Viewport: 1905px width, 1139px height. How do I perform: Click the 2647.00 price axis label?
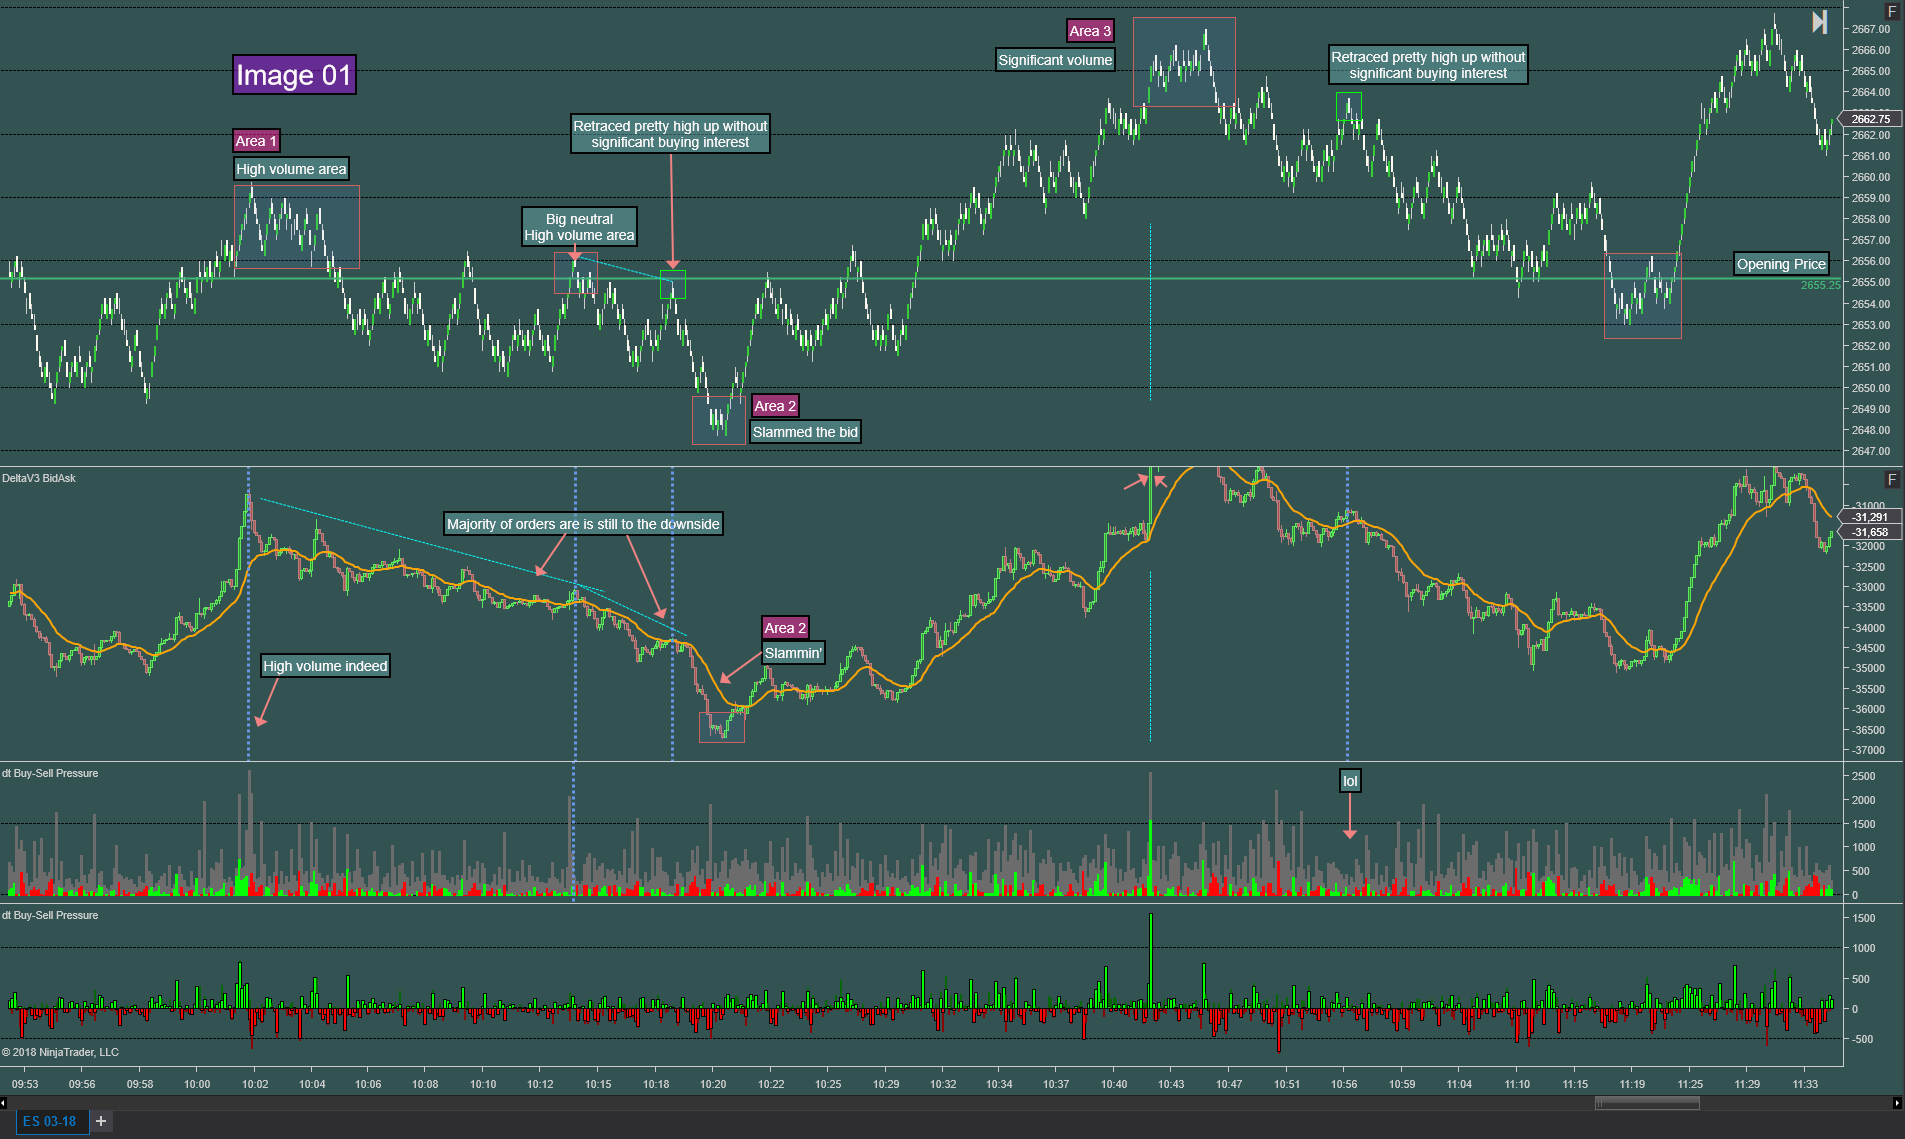point(1870,451)
